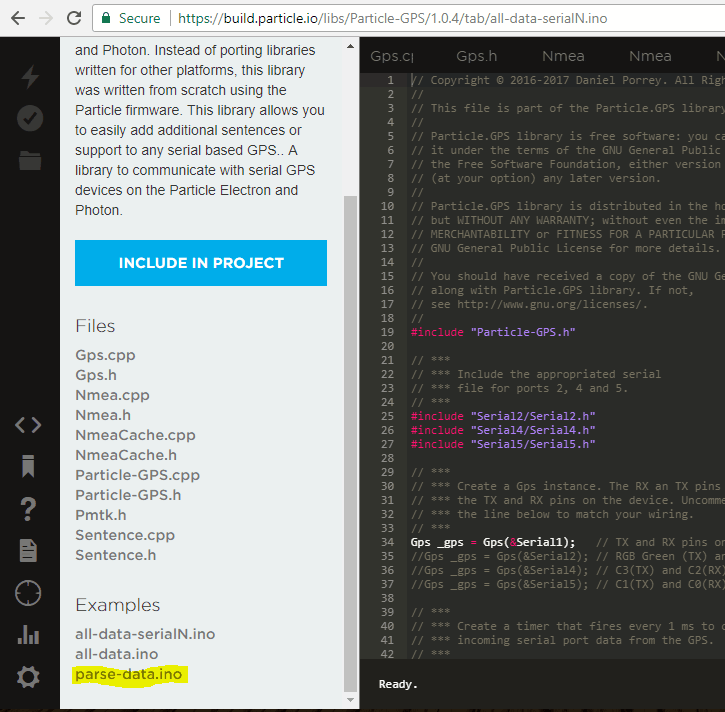Open the Console bar chart icon

pos(28,635)
